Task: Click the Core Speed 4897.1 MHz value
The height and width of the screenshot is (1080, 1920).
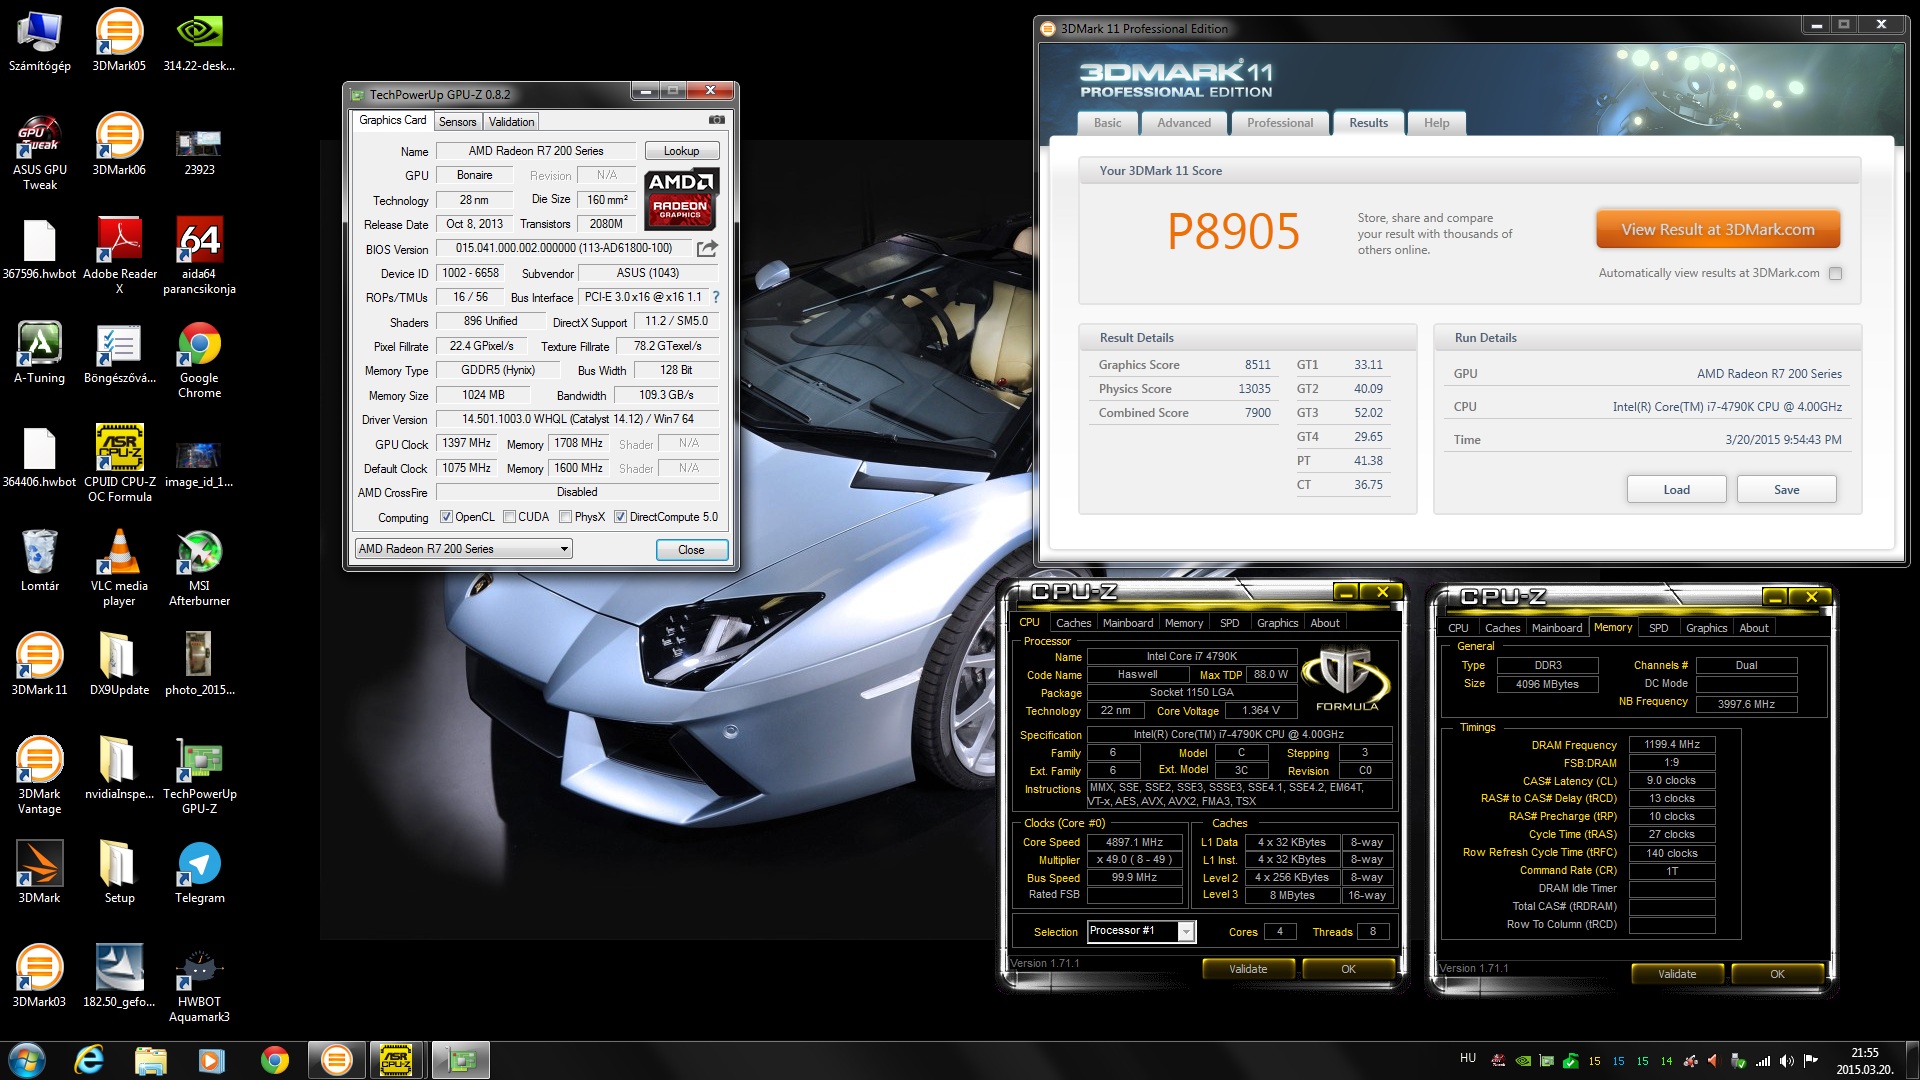Action: pos(1134,842)
